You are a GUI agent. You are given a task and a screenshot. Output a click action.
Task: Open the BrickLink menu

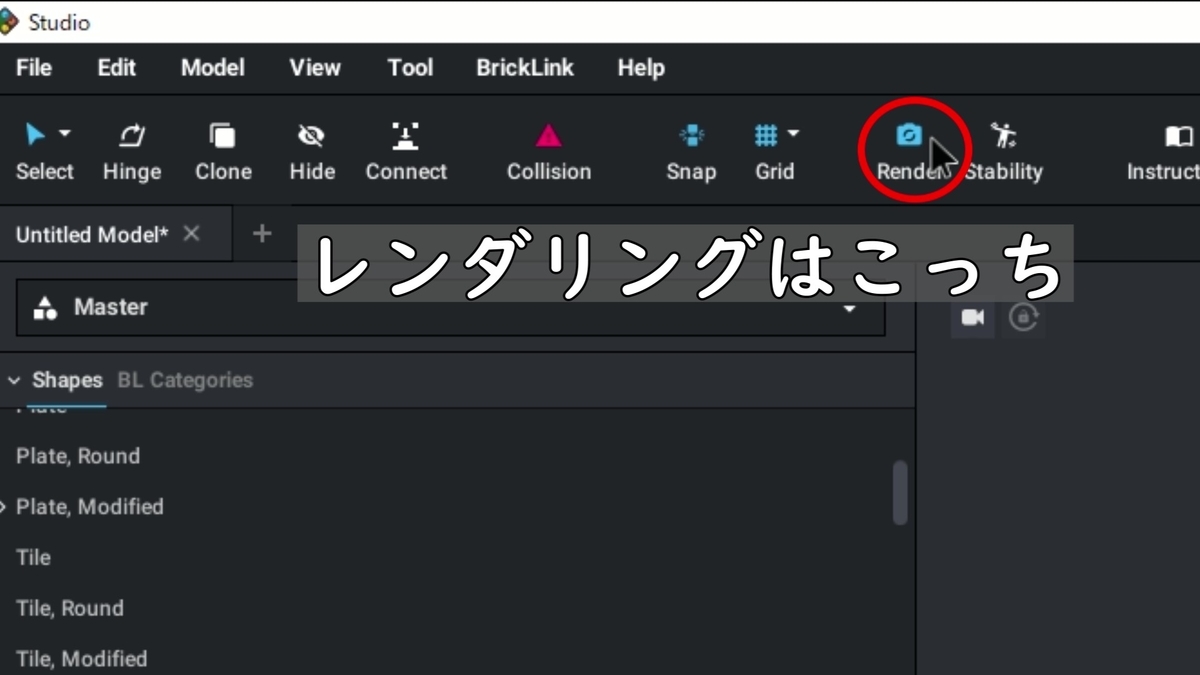click(525, 68)
